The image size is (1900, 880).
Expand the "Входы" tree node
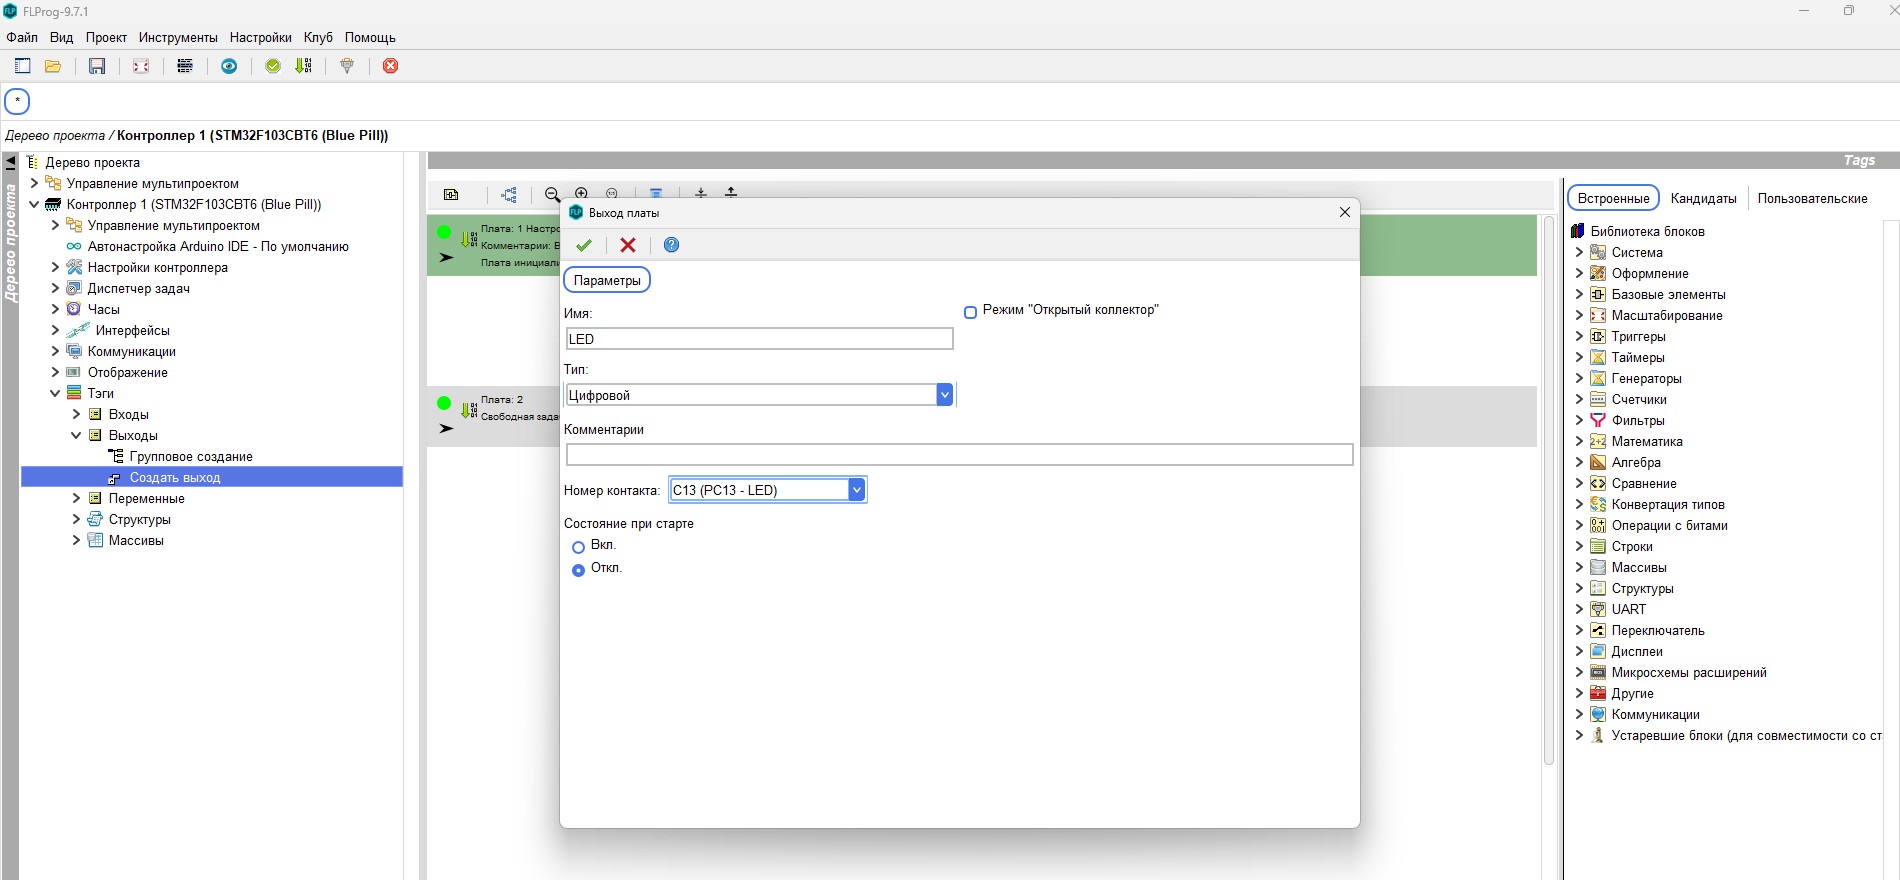pyautogui.click(x=76, y=414)
